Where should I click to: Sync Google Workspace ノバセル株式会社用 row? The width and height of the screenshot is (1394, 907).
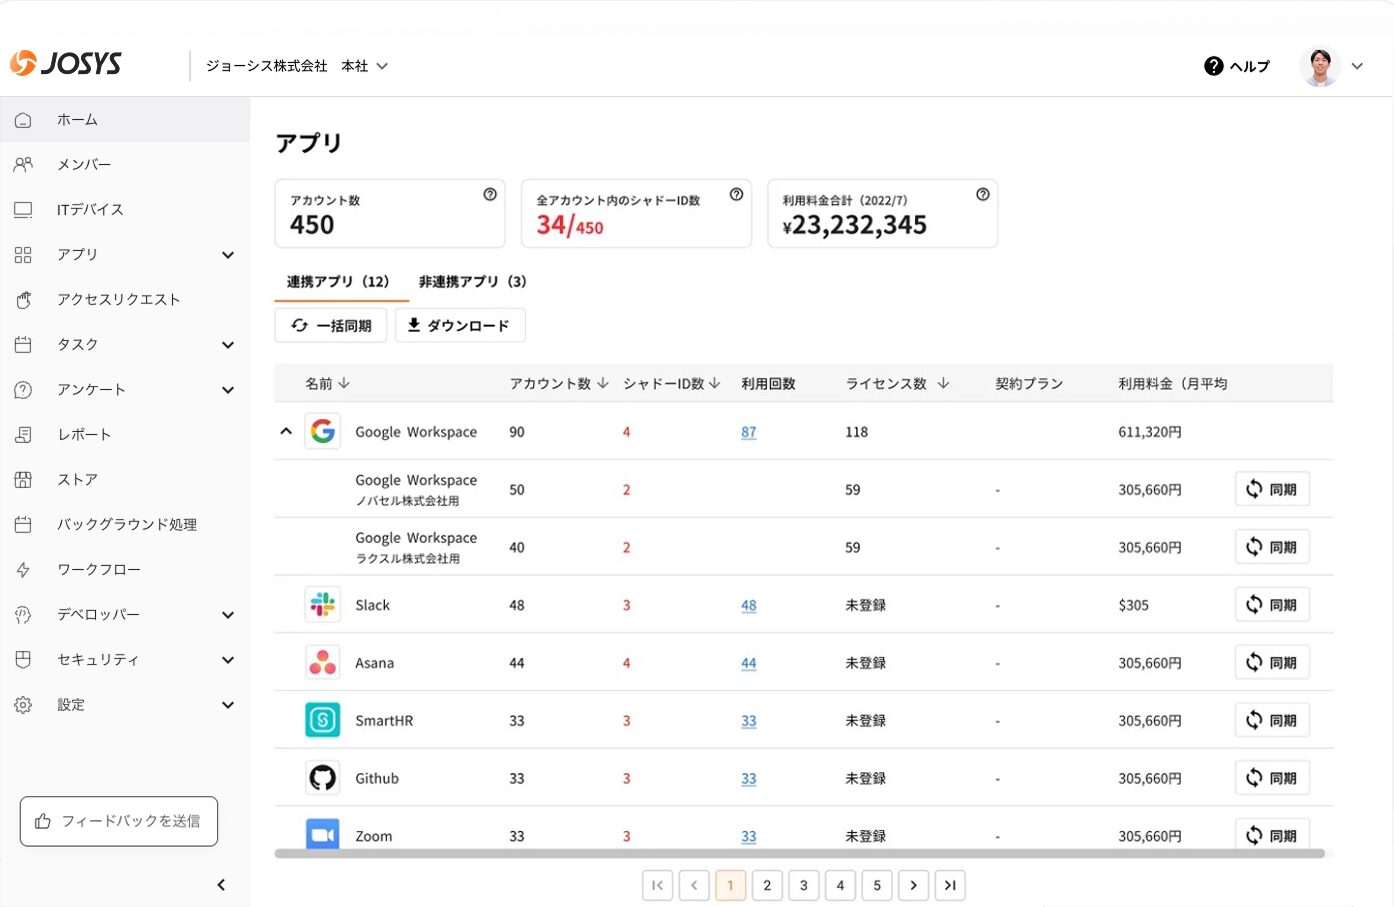(1272, 489)
